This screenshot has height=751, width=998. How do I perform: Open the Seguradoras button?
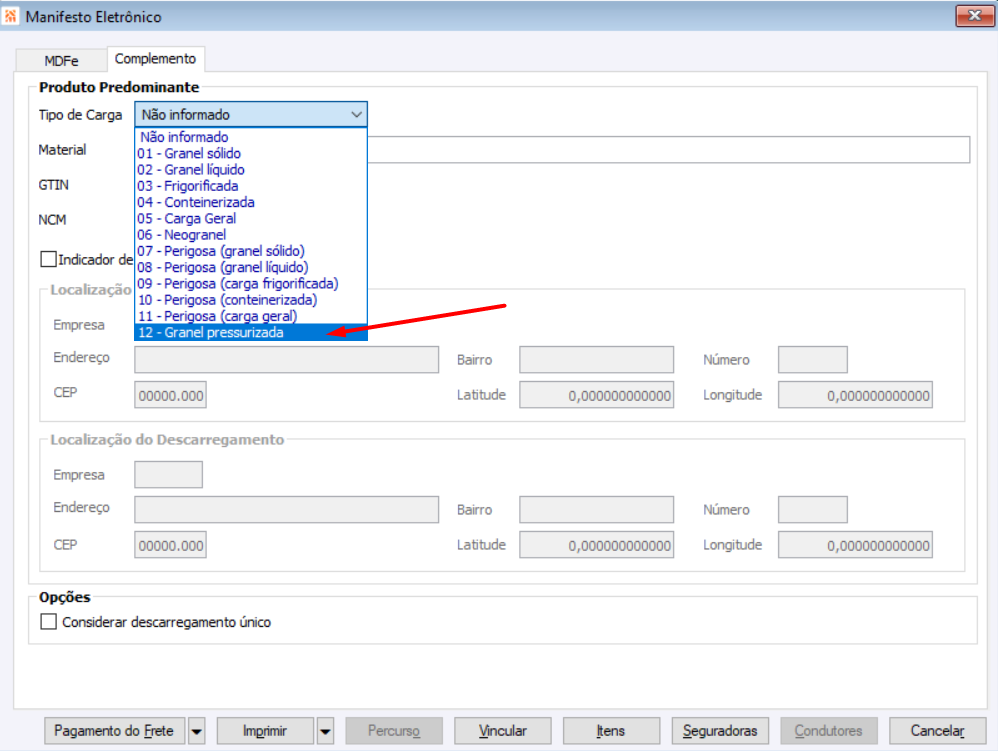coord(720,731)
